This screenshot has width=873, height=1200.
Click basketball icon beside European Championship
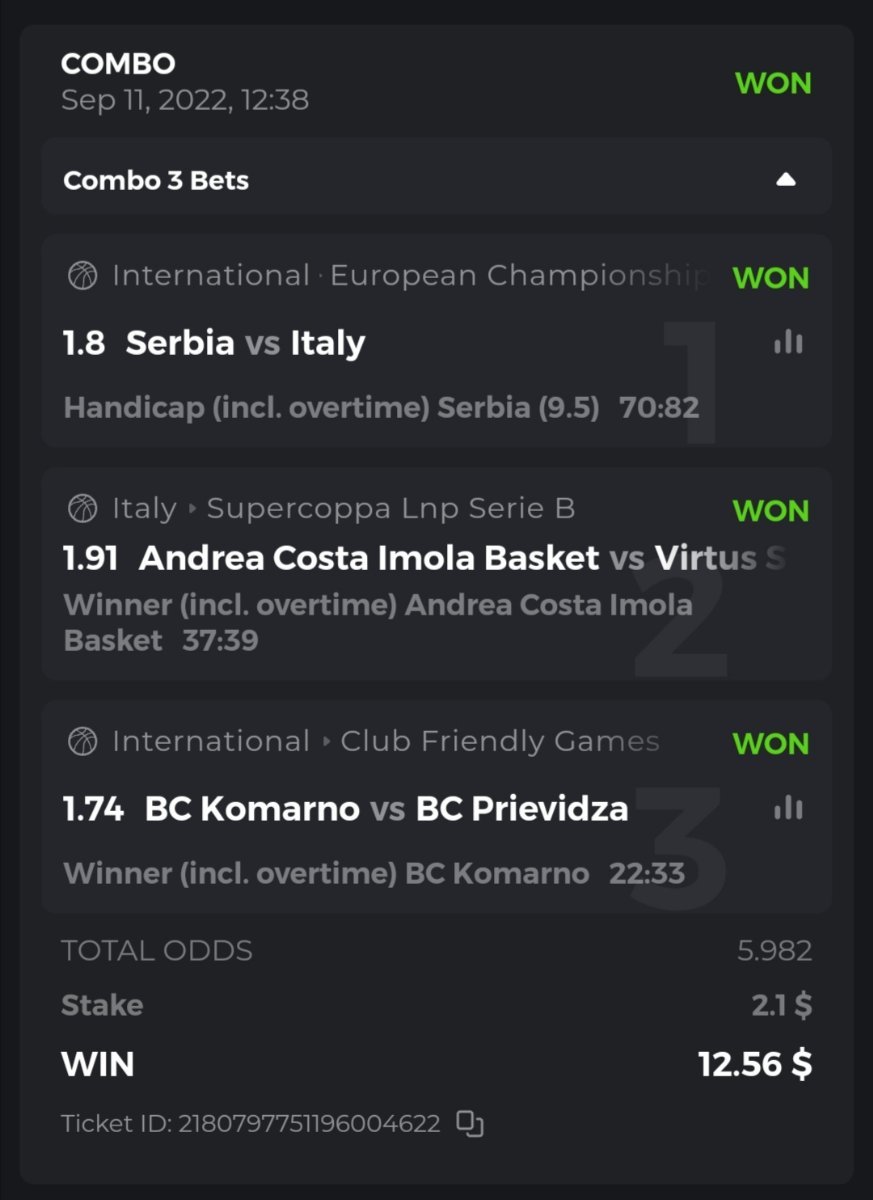click(x=82, y=275)
